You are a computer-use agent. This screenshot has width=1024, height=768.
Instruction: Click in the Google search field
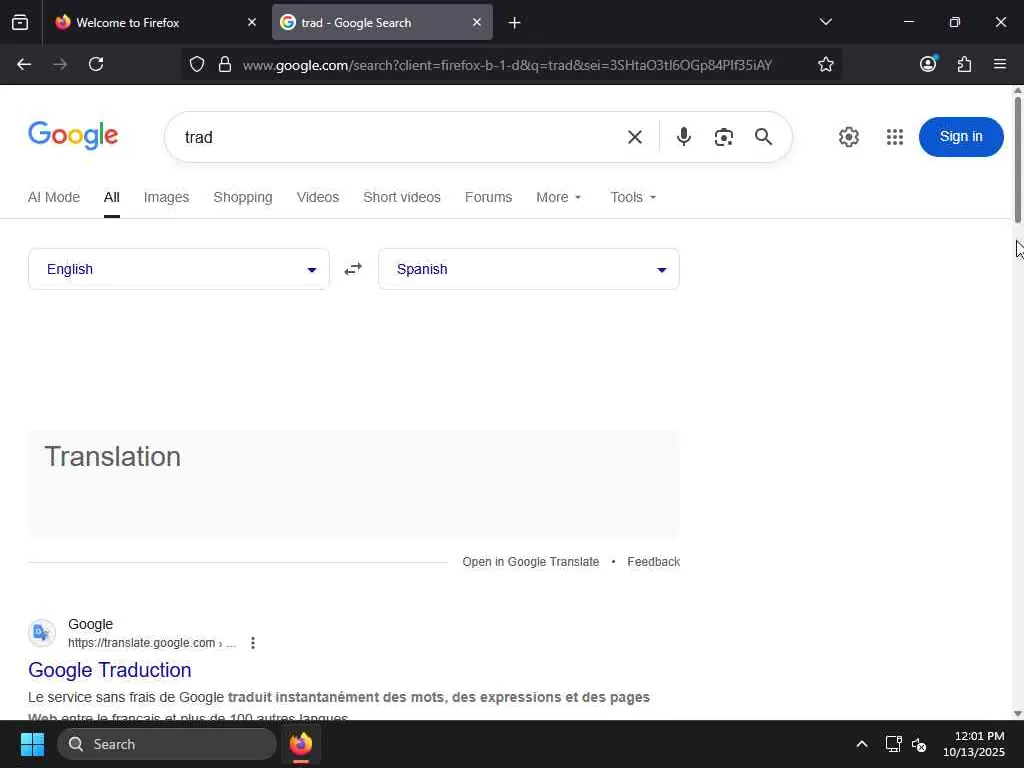pyautogui.click(x=398, y=137)
